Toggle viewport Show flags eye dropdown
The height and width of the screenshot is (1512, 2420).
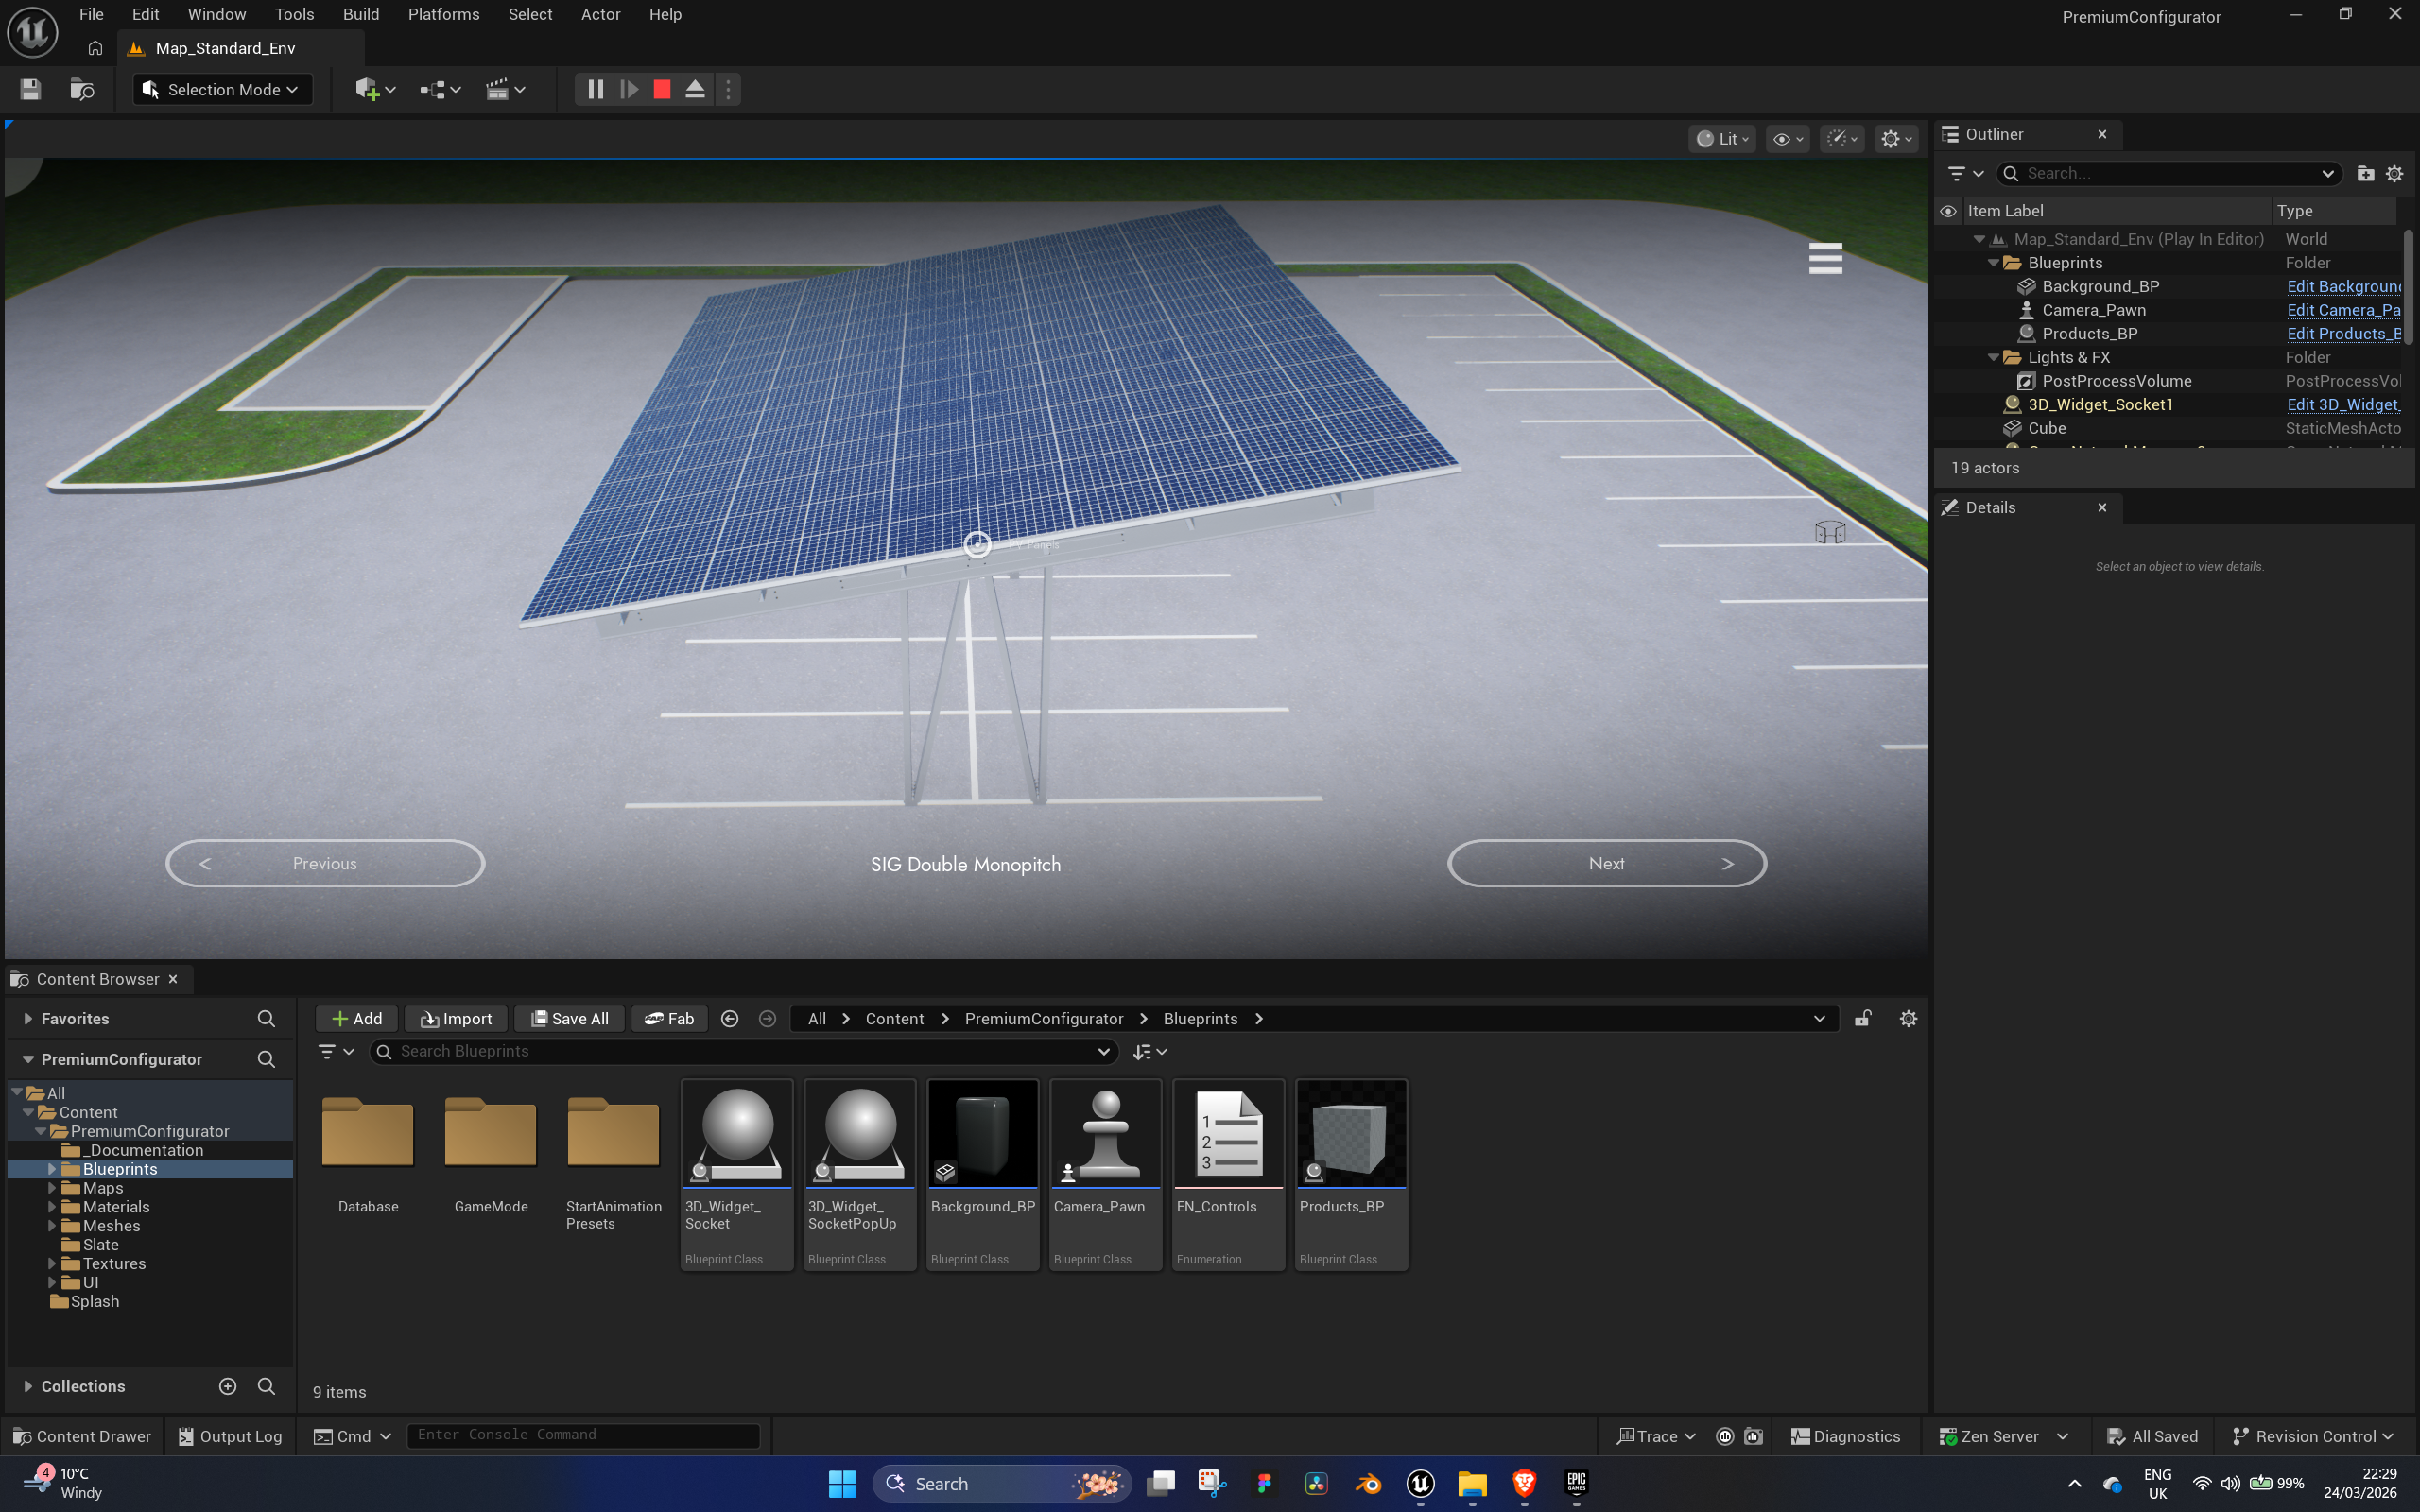(x=1787, y=139)
